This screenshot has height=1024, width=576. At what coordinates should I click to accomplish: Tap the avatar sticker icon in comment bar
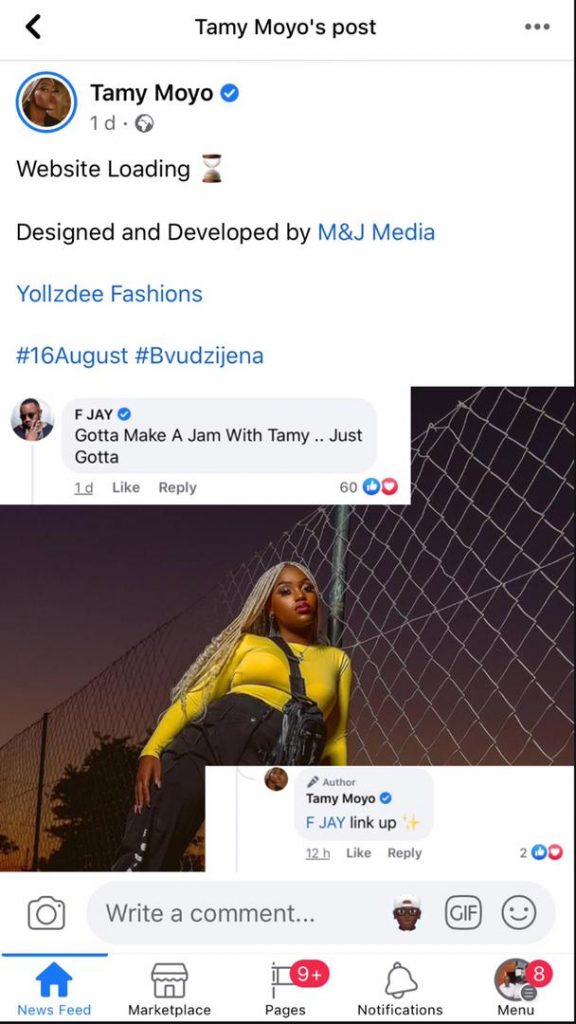[x=408, y=912]
